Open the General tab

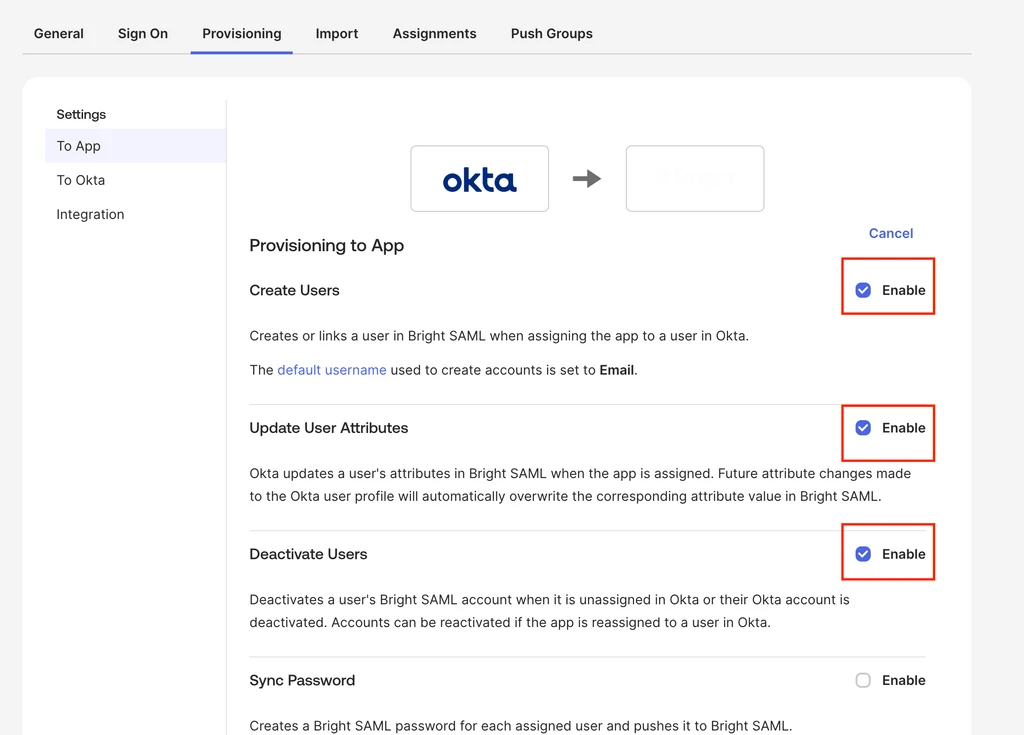click(x=59, y=33)
